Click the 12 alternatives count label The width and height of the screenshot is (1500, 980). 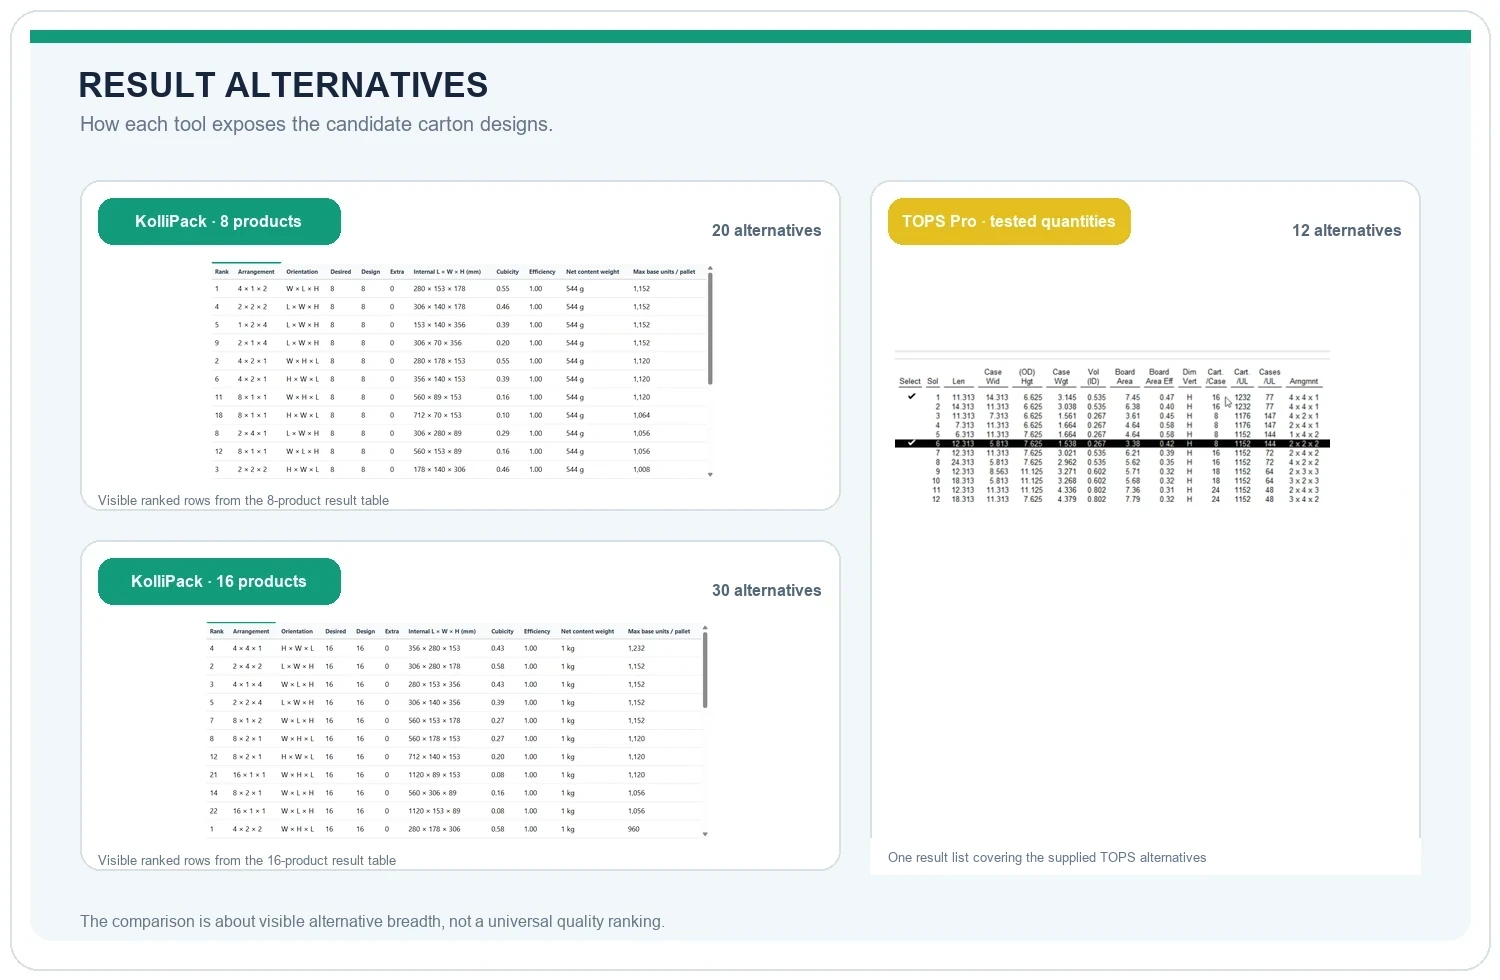pos(1346,231)
